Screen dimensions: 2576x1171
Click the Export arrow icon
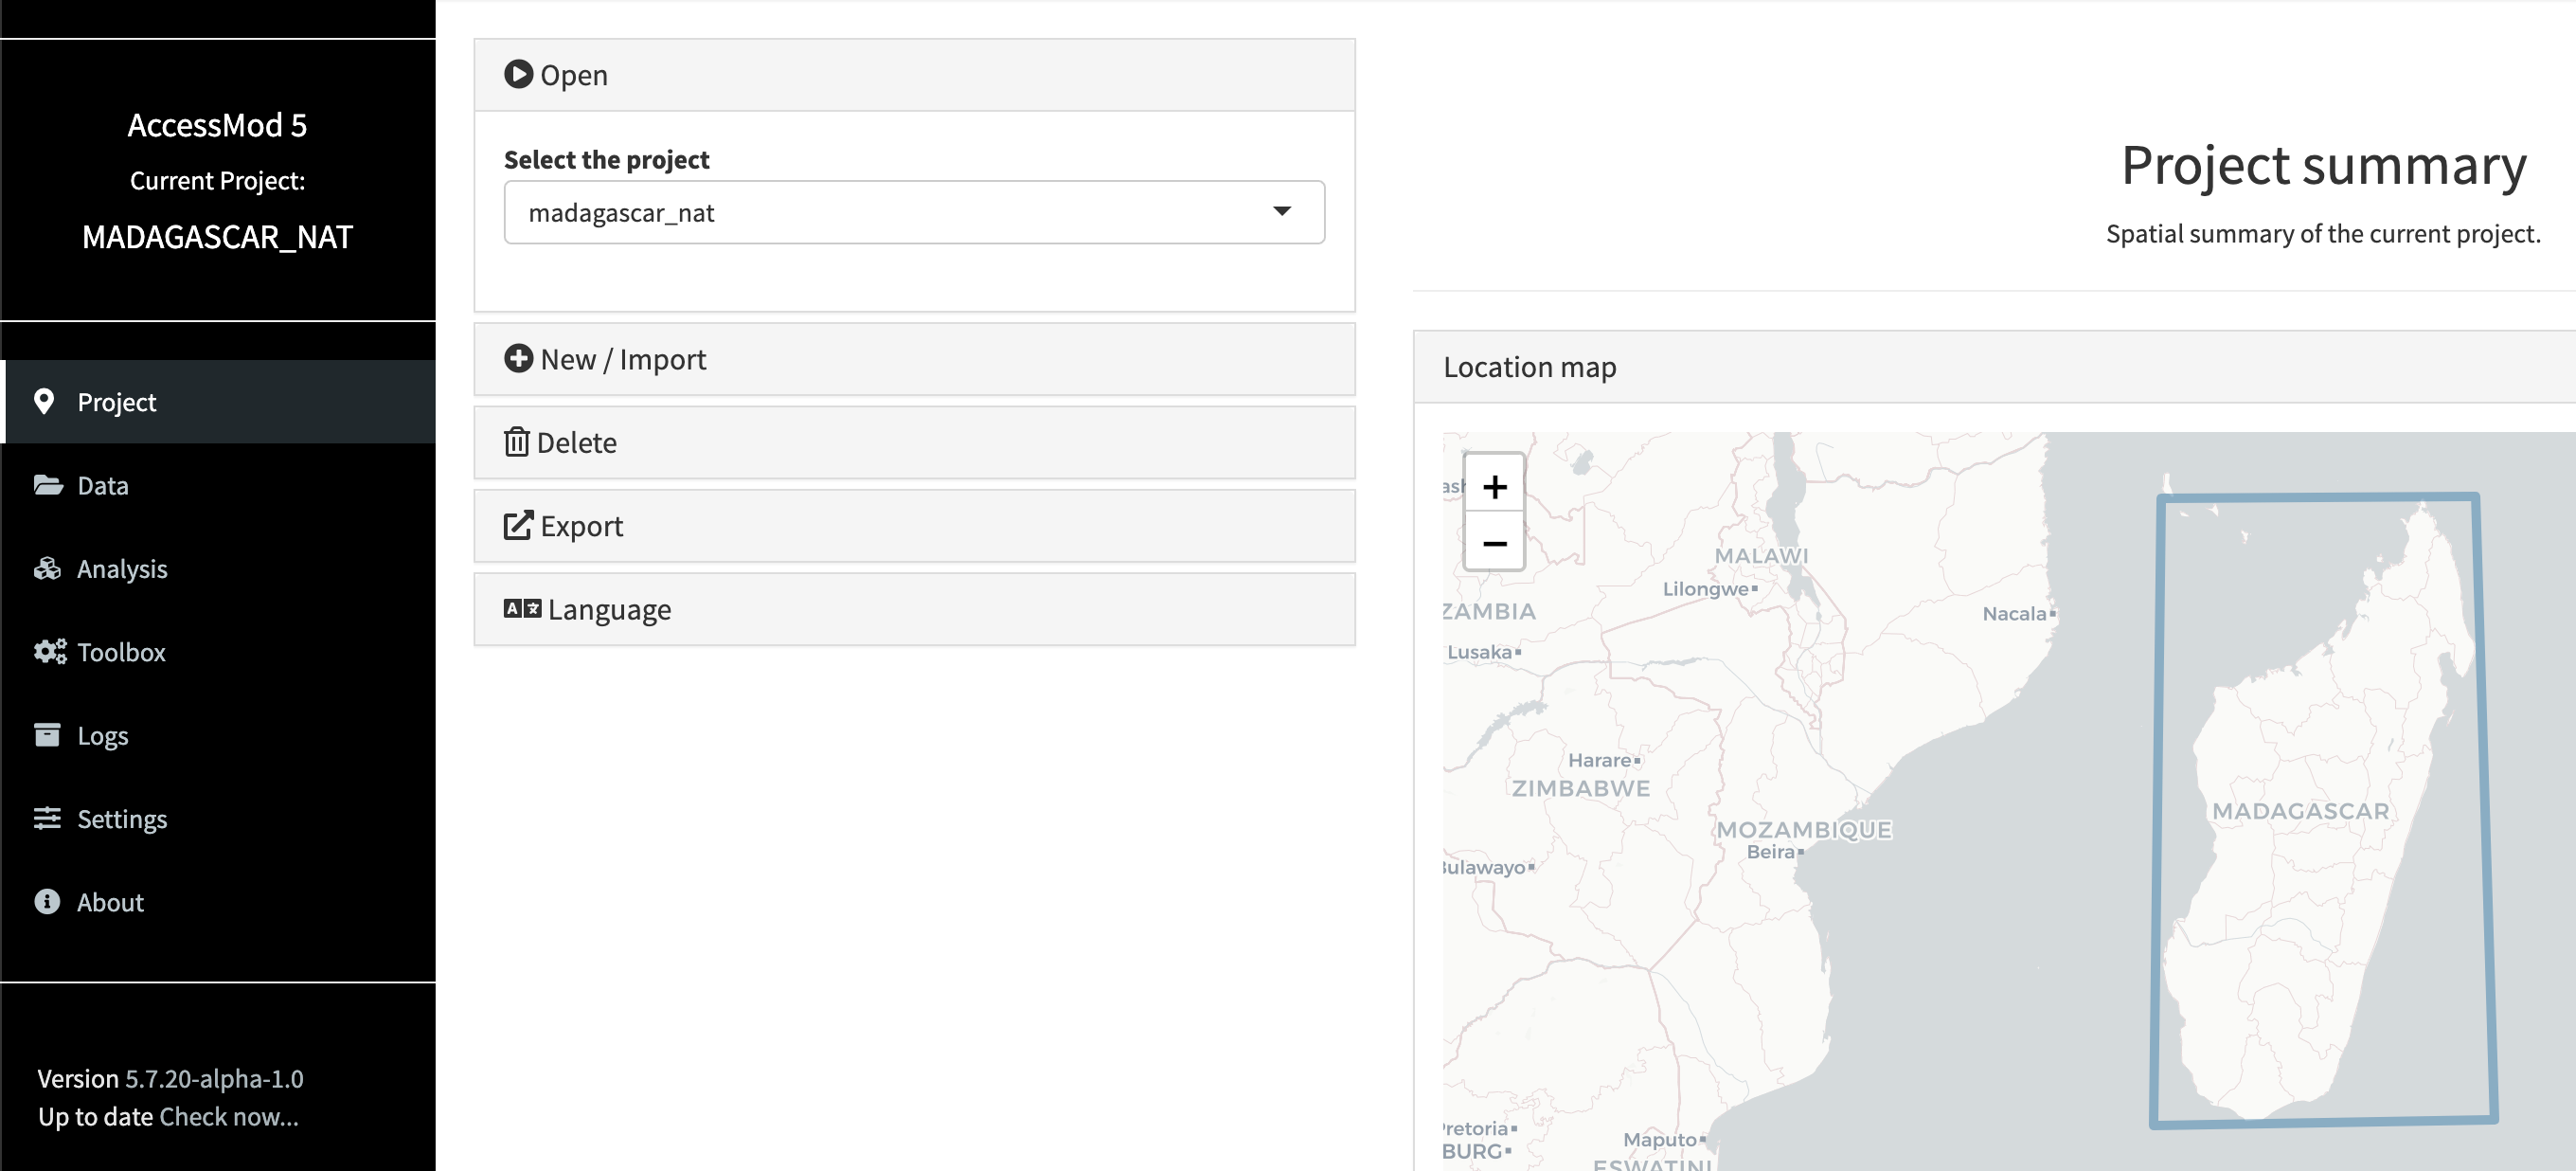517,525
